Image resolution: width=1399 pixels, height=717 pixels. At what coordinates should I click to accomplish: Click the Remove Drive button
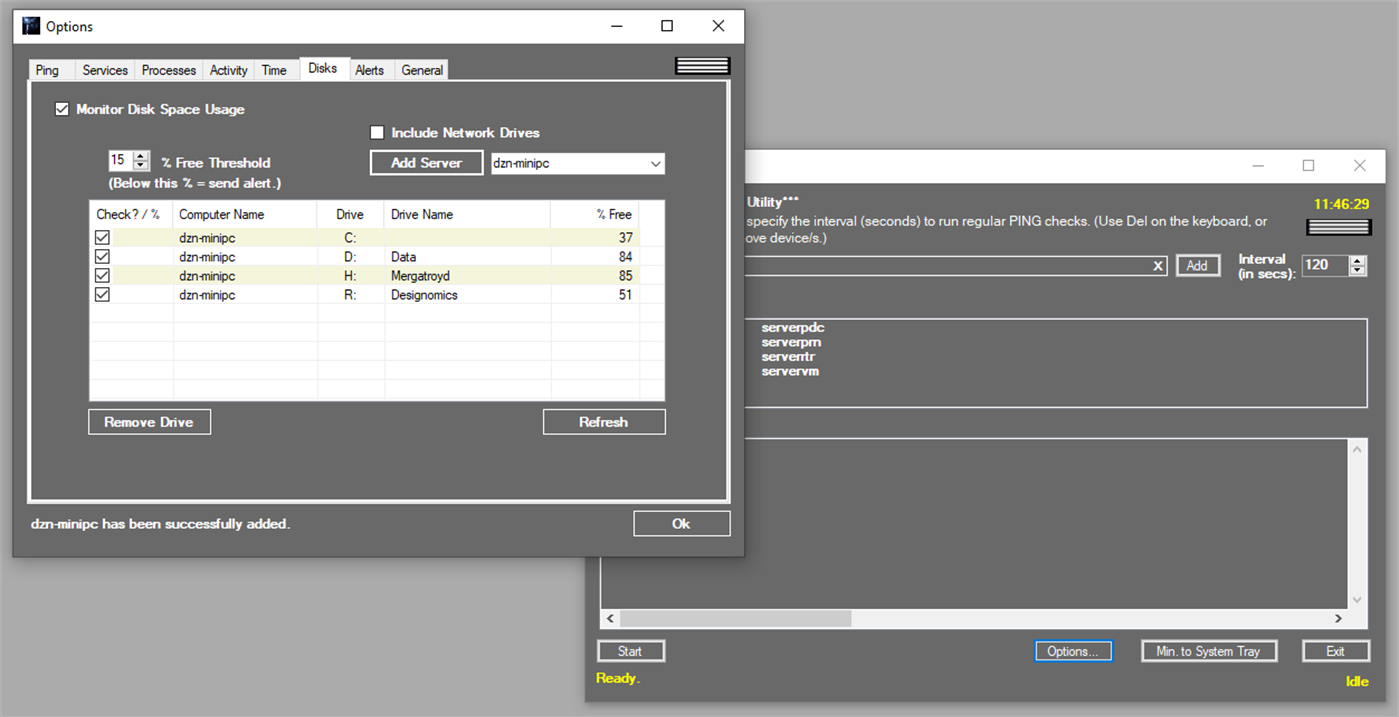tap(150, 422)
